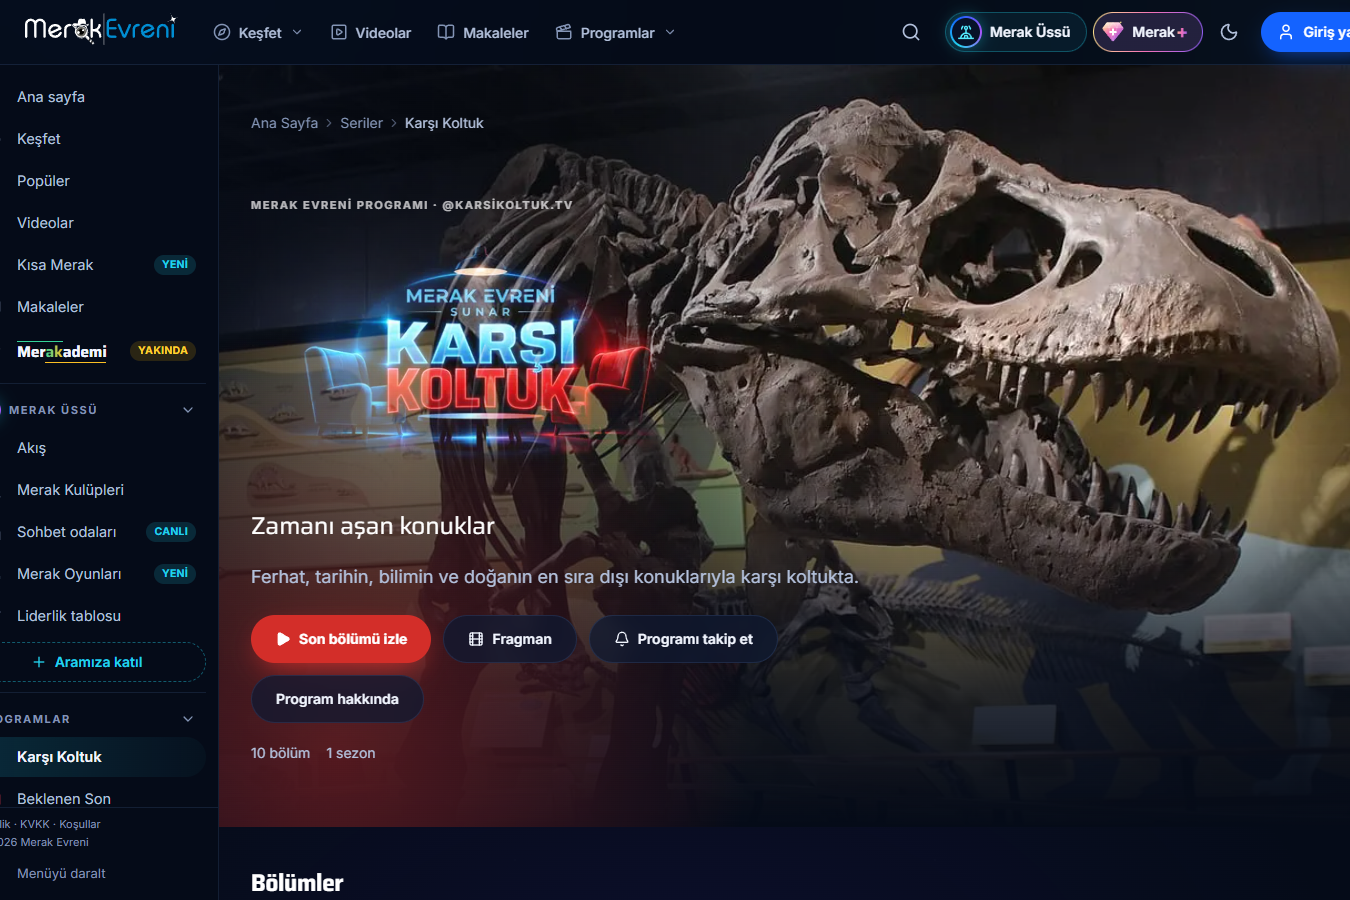This screenshot has width=1350, height=900.
Task: Click the plus icon beside Aramıza katıl
Action: (x=39, y=662)
